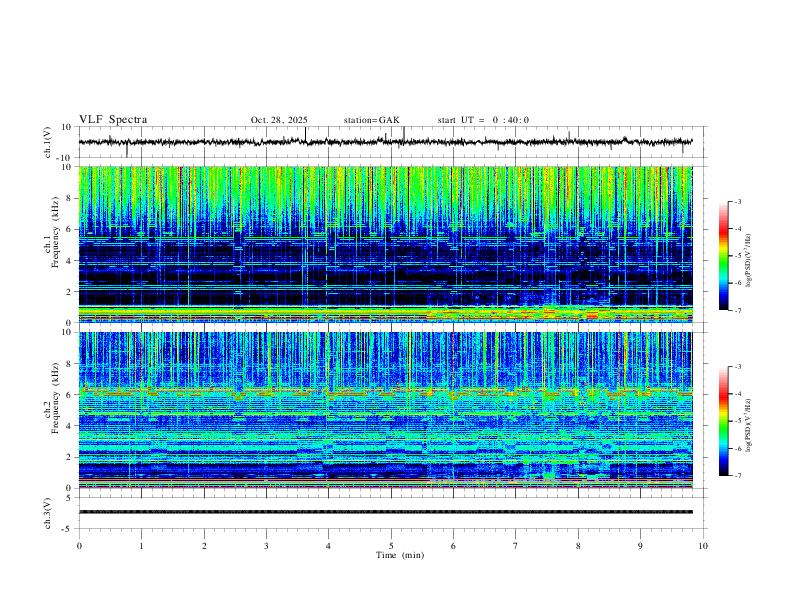
Task: Click the "ch.3(V)" axis label
Action: 48,513
